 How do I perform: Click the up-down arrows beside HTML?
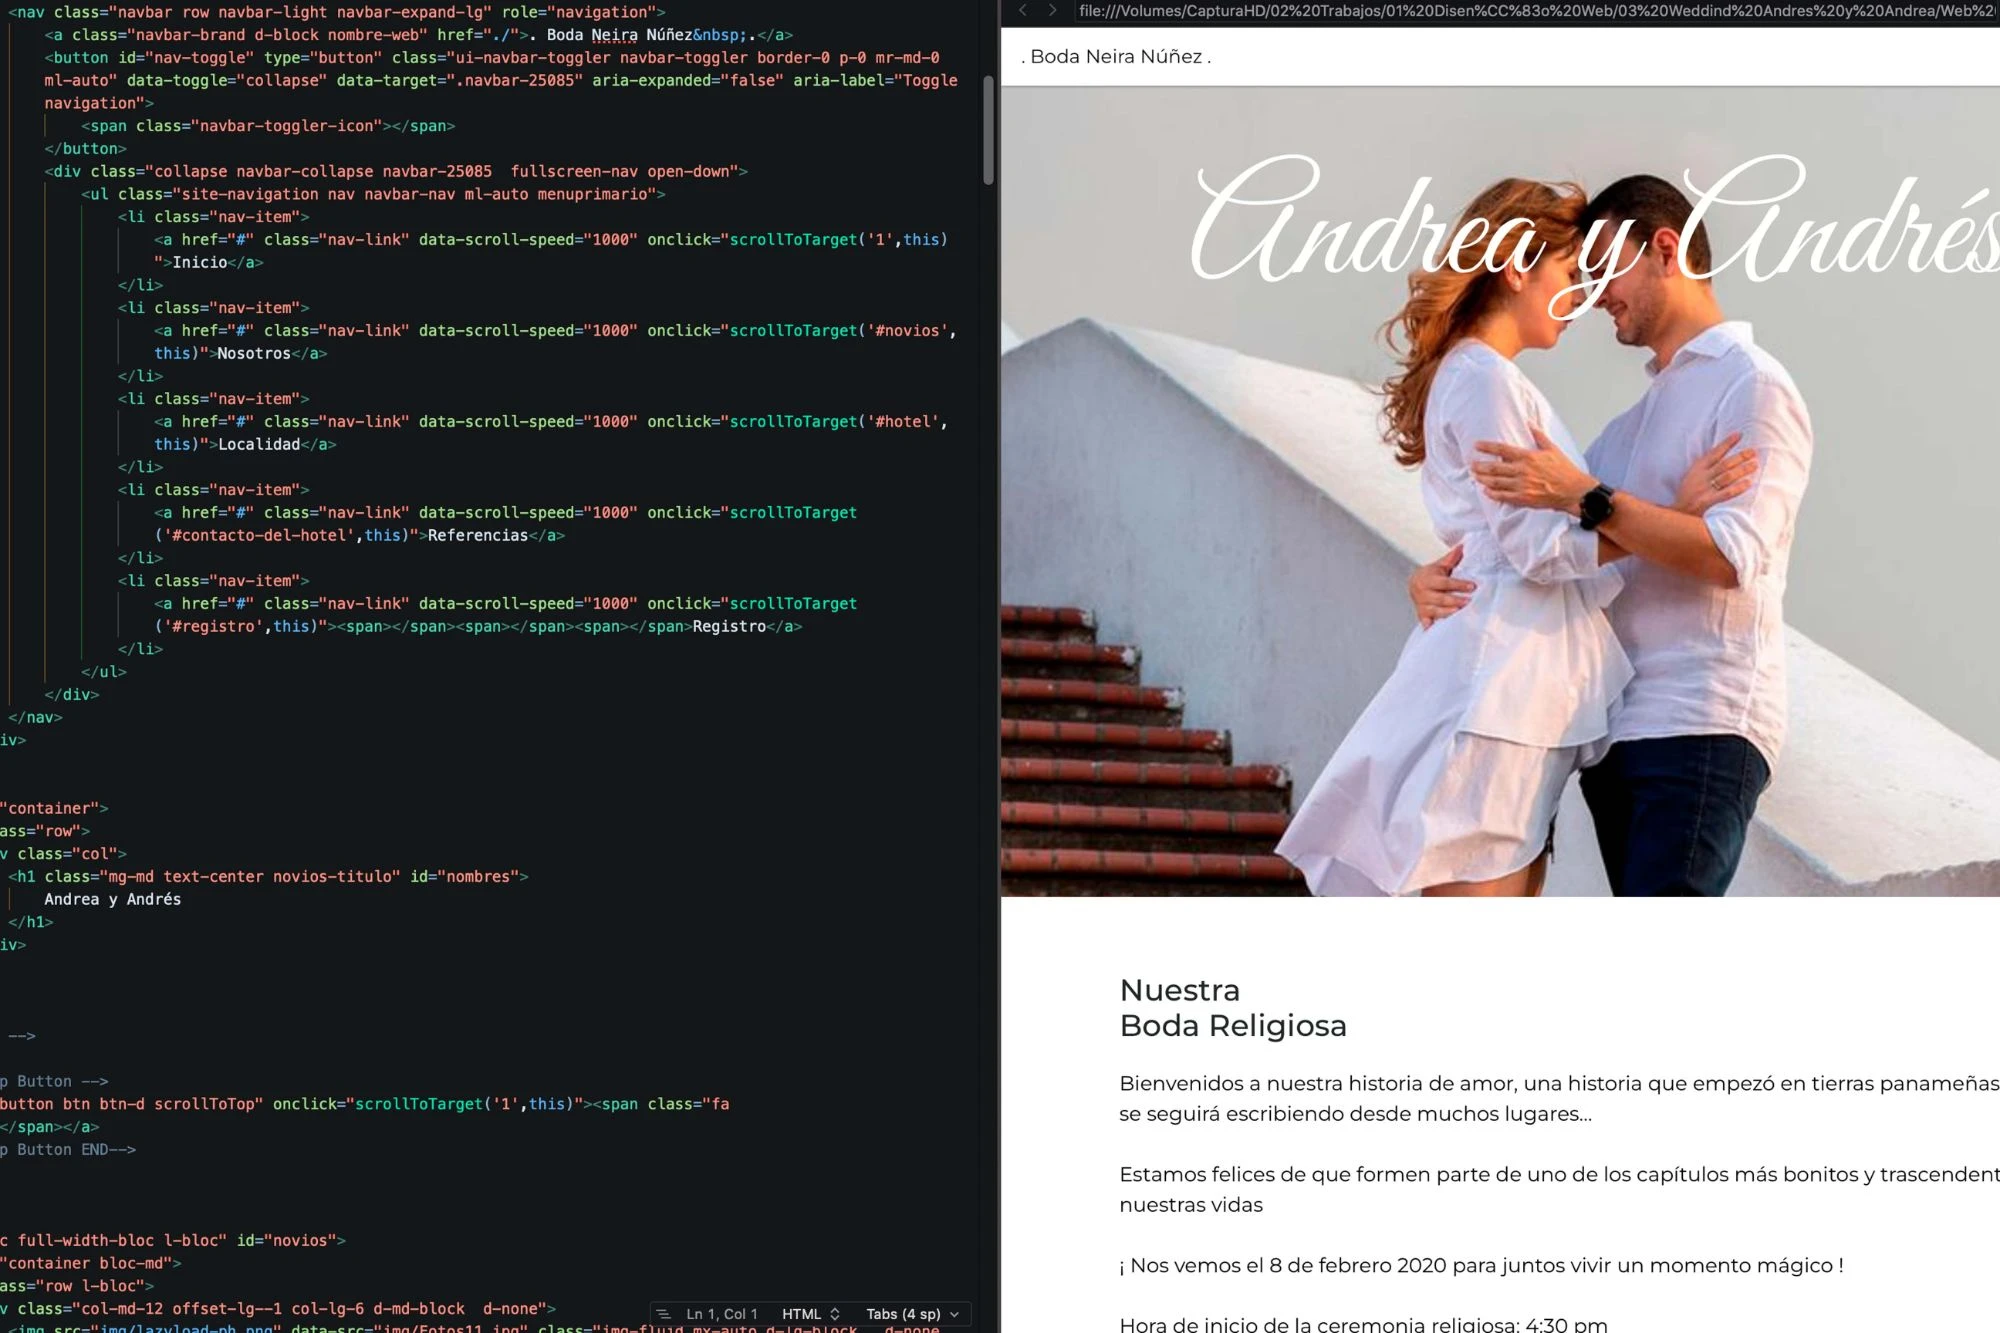pos(835,1314)
